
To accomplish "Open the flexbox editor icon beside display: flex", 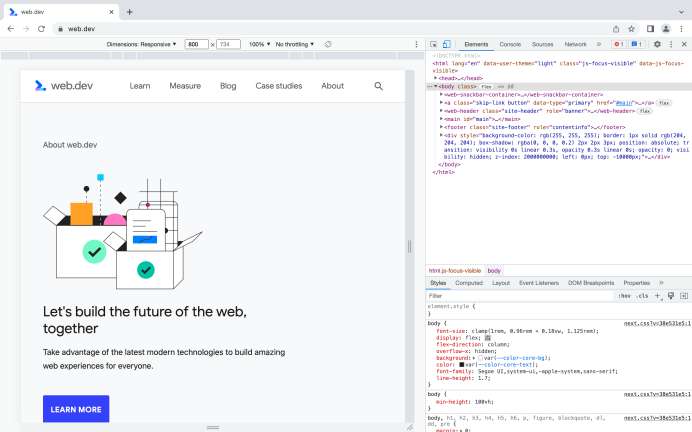I will click(x=488, y=338).
